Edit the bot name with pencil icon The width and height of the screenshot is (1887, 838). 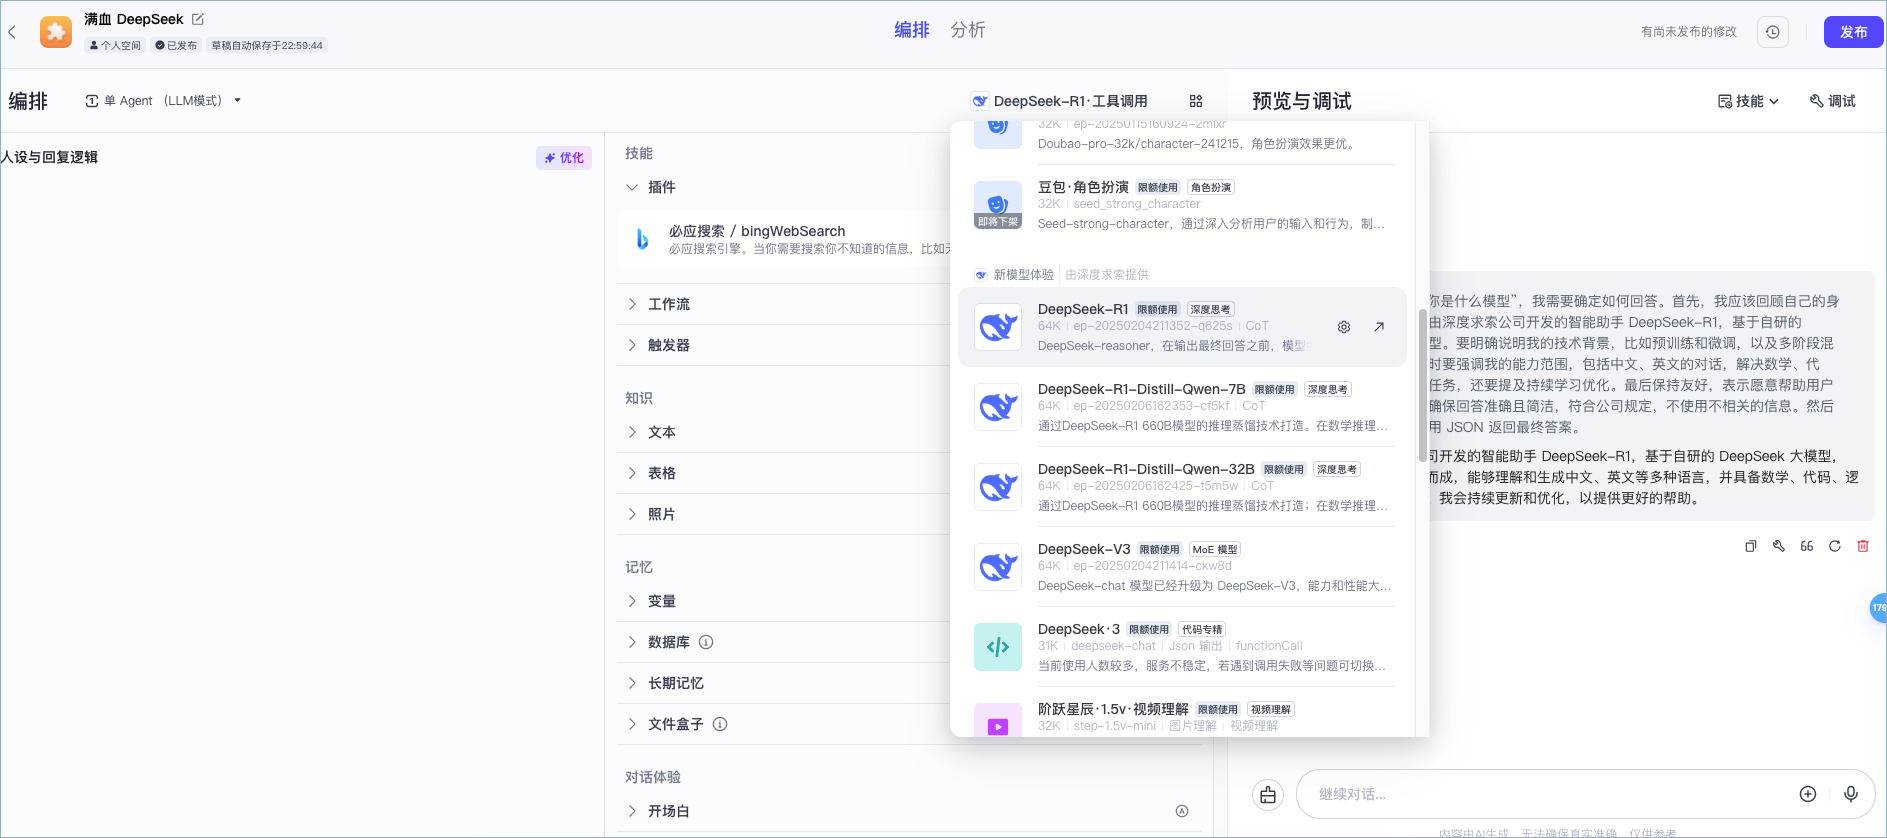pyautogui.click(x=198, y=19)
